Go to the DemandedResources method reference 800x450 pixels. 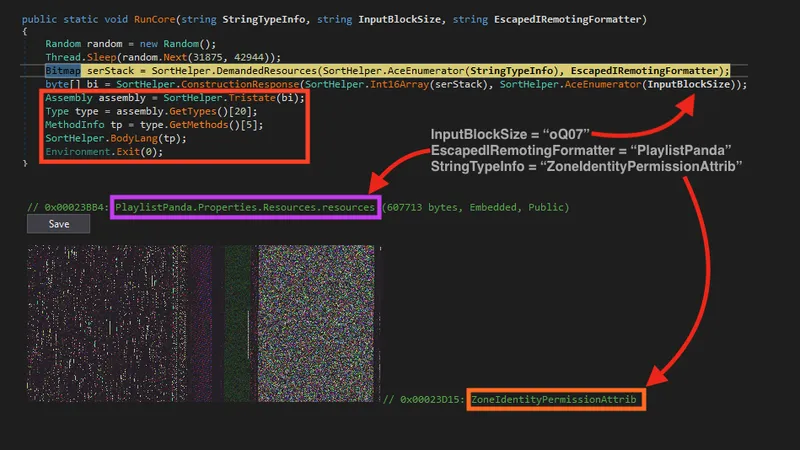click(267, 71)
